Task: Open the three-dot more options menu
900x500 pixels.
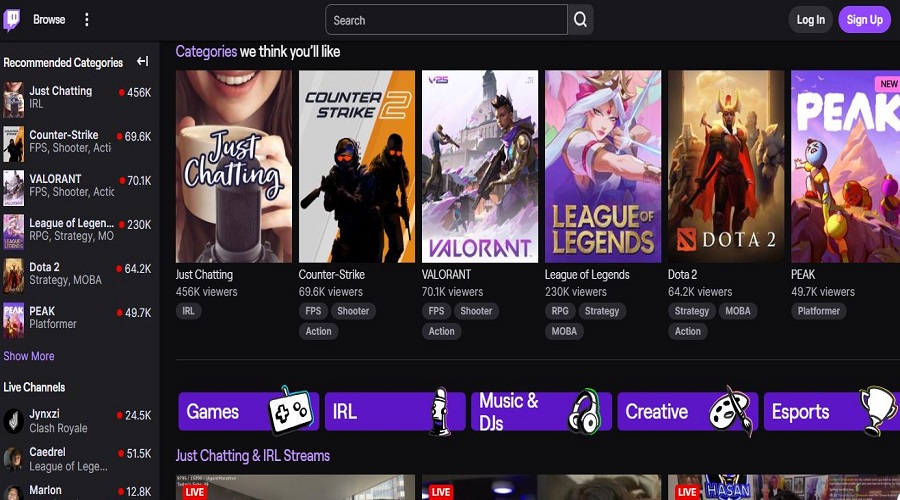Action: click(87, 20)
